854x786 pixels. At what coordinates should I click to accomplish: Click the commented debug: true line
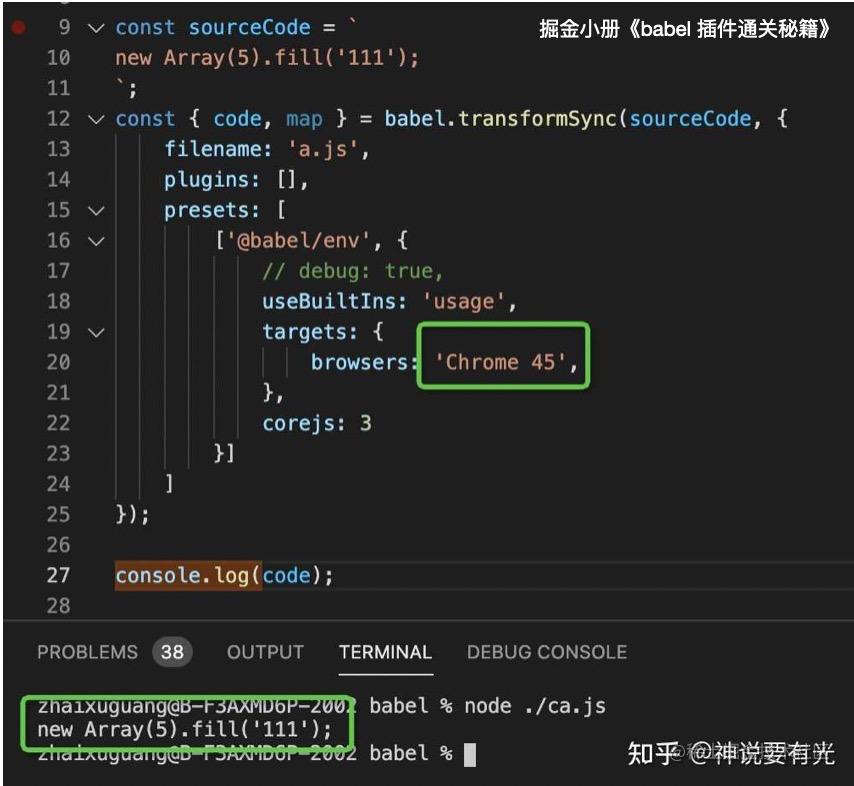(352, 271)
